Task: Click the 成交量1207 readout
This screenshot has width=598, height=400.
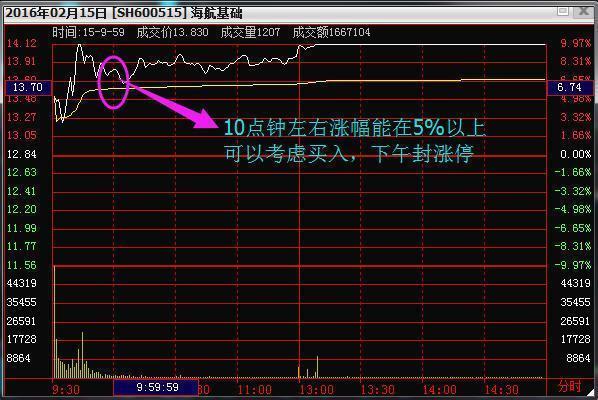Action: [251, 32]
